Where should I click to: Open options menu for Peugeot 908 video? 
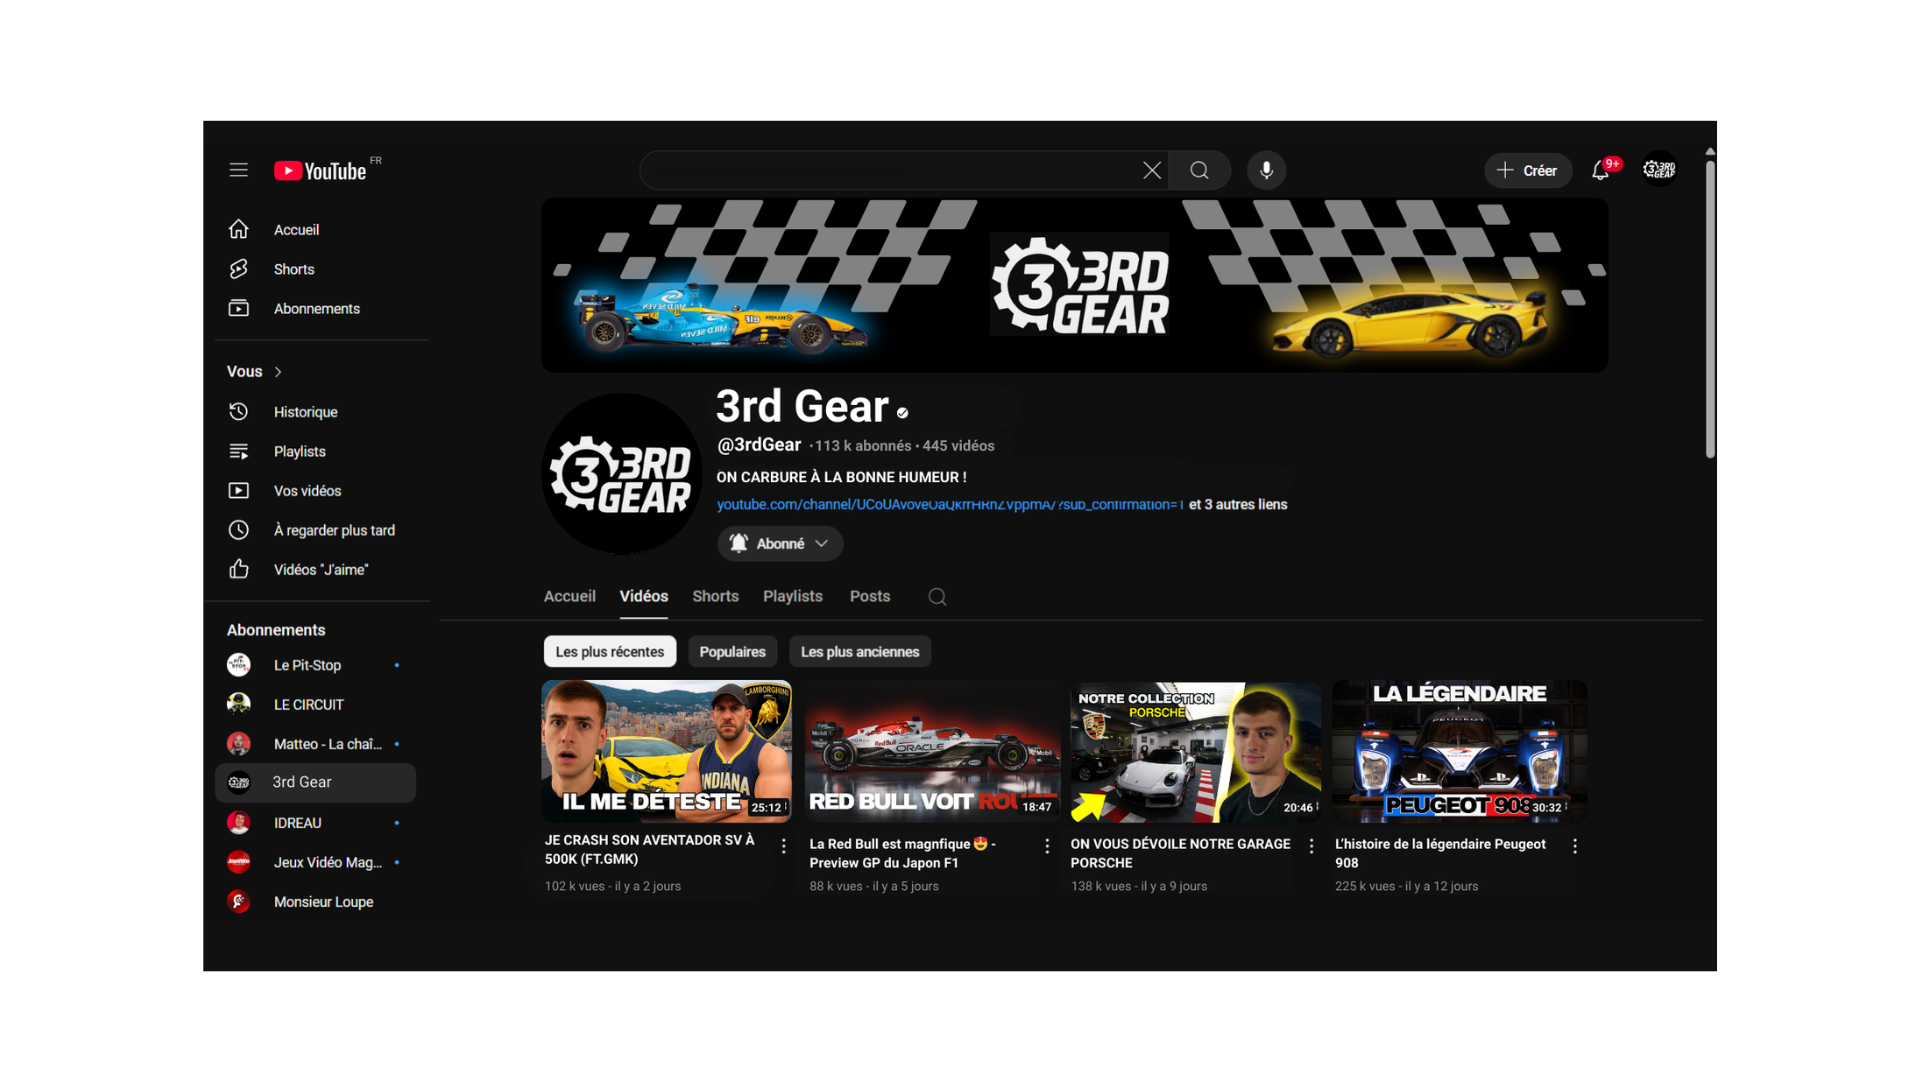point(1575,846)
